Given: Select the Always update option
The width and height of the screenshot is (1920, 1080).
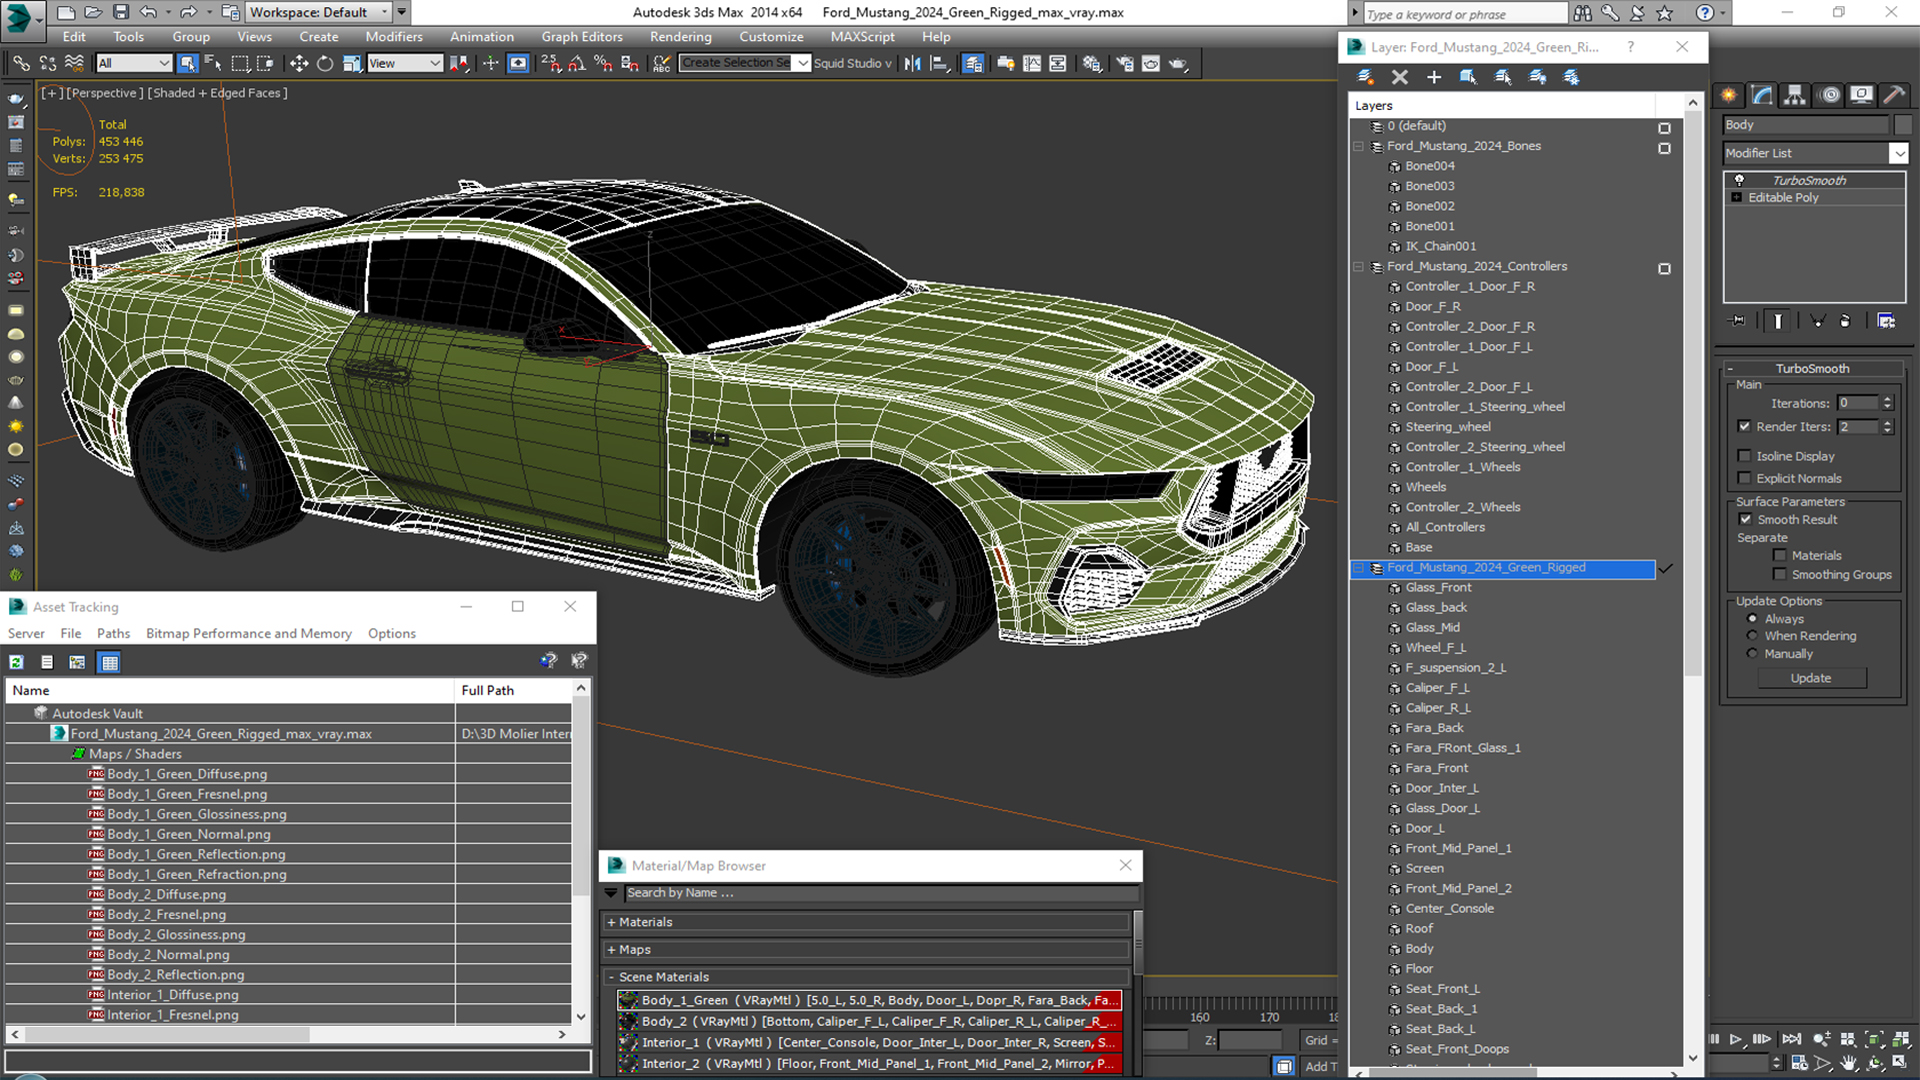Looking at the screenshot, I should tap(1752, 619).
